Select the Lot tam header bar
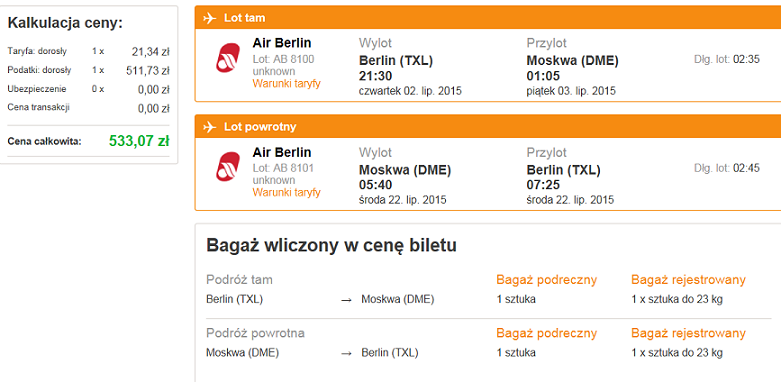Screen dimensions: 781x382 pos(488,18)
